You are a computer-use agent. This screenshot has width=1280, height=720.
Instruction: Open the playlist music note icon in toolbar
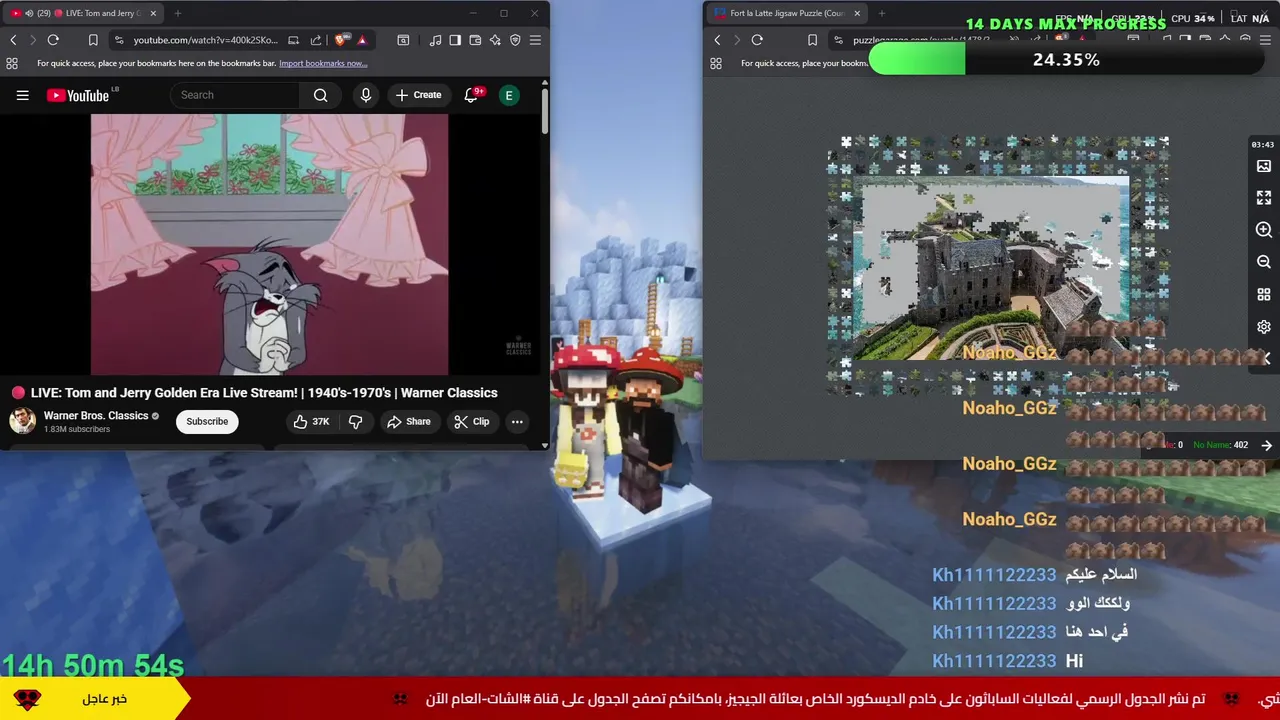tap(435, 40)
